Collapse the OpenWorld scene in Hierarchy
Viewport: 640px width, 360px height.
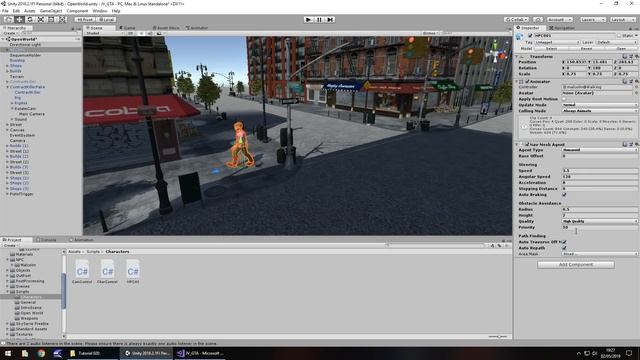(3, 39)
